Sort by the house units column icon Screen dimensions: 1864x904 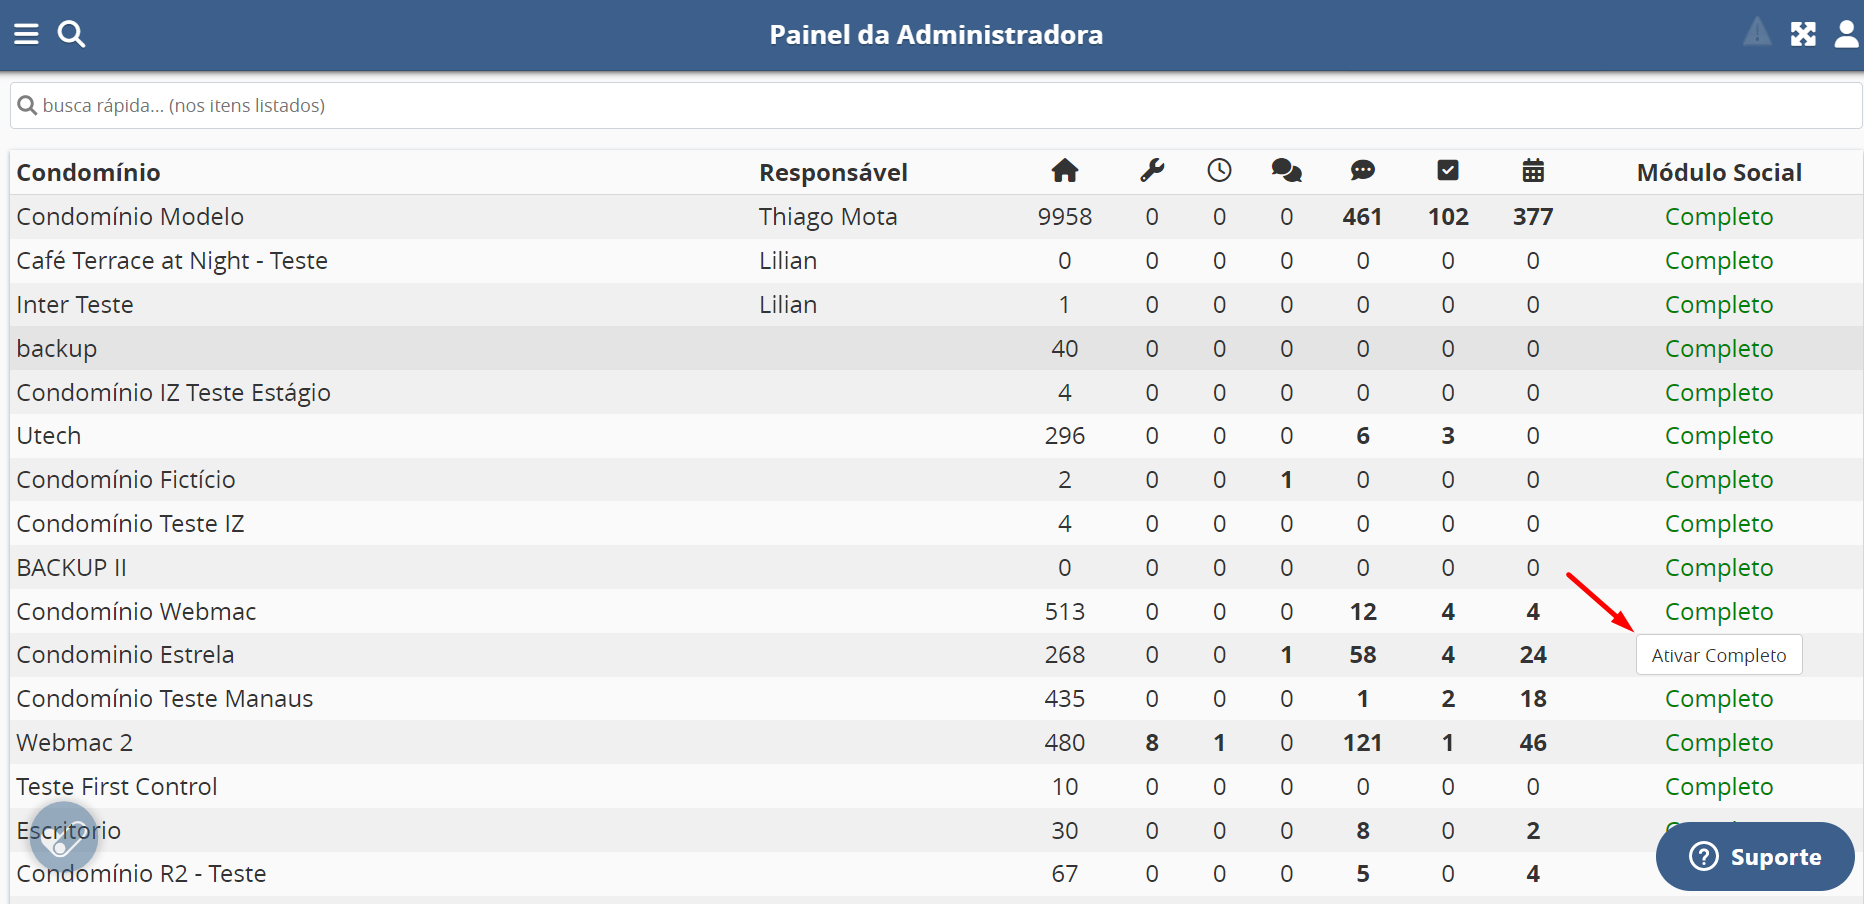[x=1064, y=171]
